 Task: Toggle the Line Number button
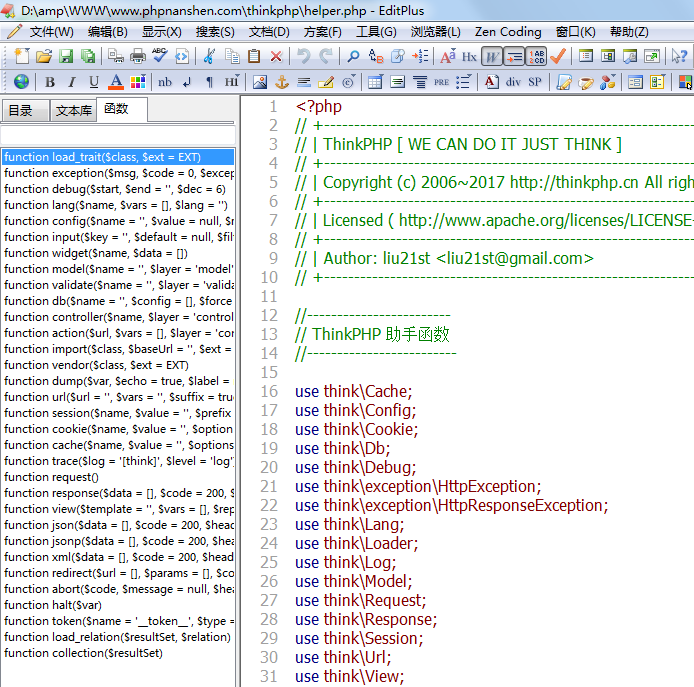click(x=536, y=56)
